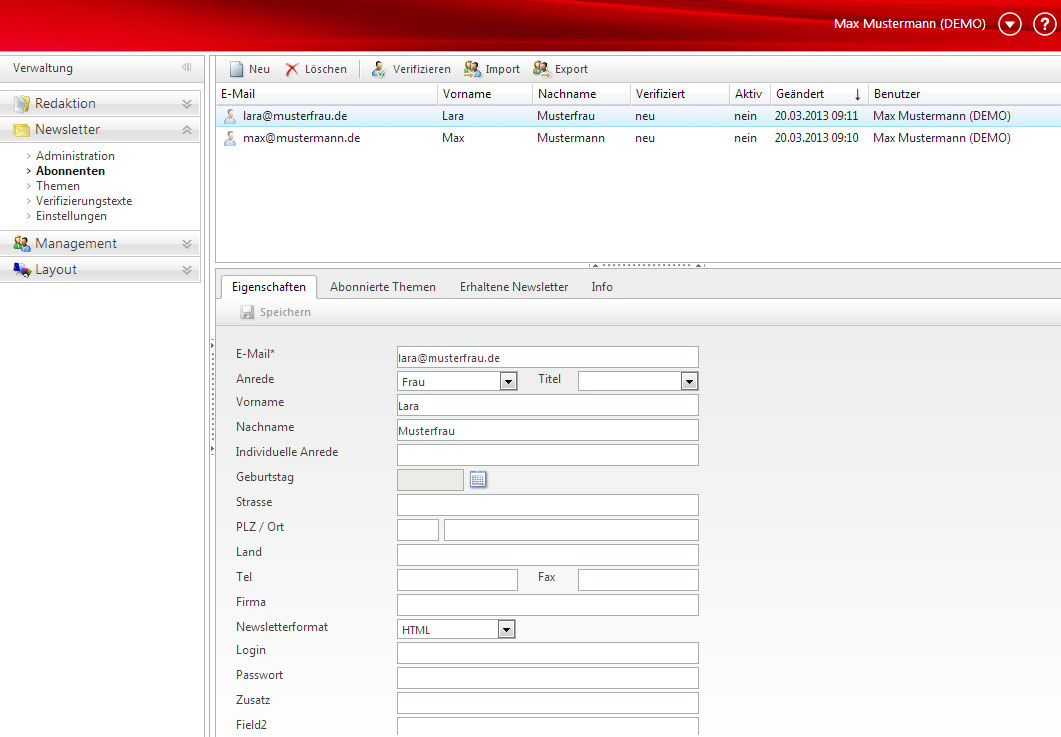Switch to the Erhaltene Newsletter tab
This screenshot has width=1061, height=737.
coord(514,287)
